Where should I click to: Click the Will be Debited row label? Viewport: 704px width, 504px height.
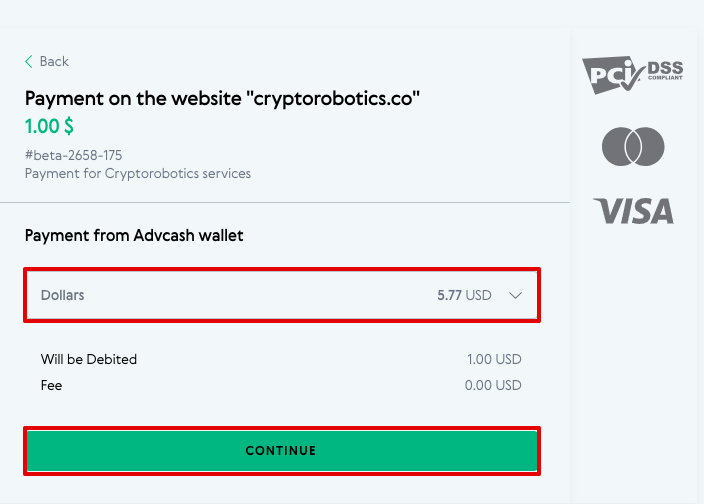88,359
